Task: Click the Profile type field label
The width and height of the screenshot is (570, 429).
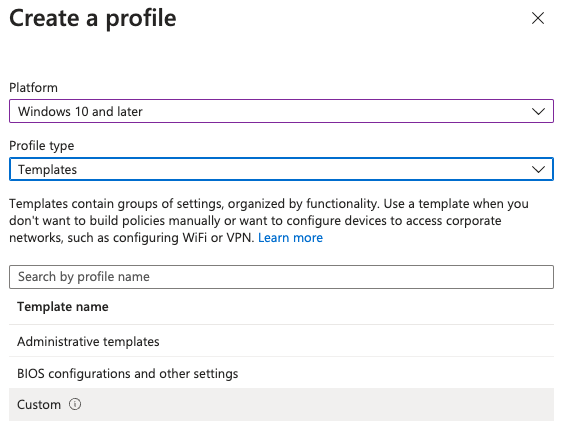Action: pyautogui.click(x=41, y=146)
